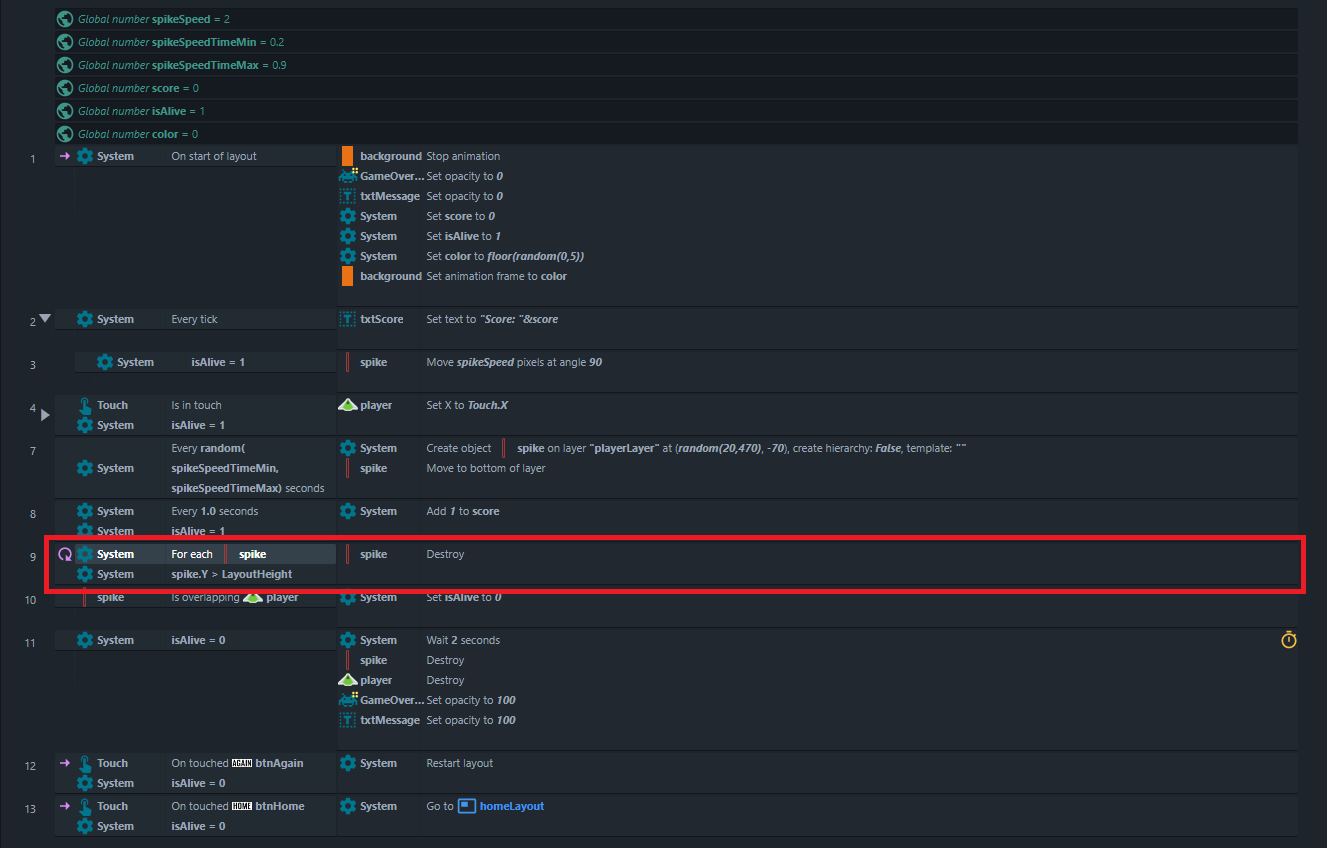1327x848 pixels.
Task: Click the Wait 2 seconds action
Action: coord(463,640)
